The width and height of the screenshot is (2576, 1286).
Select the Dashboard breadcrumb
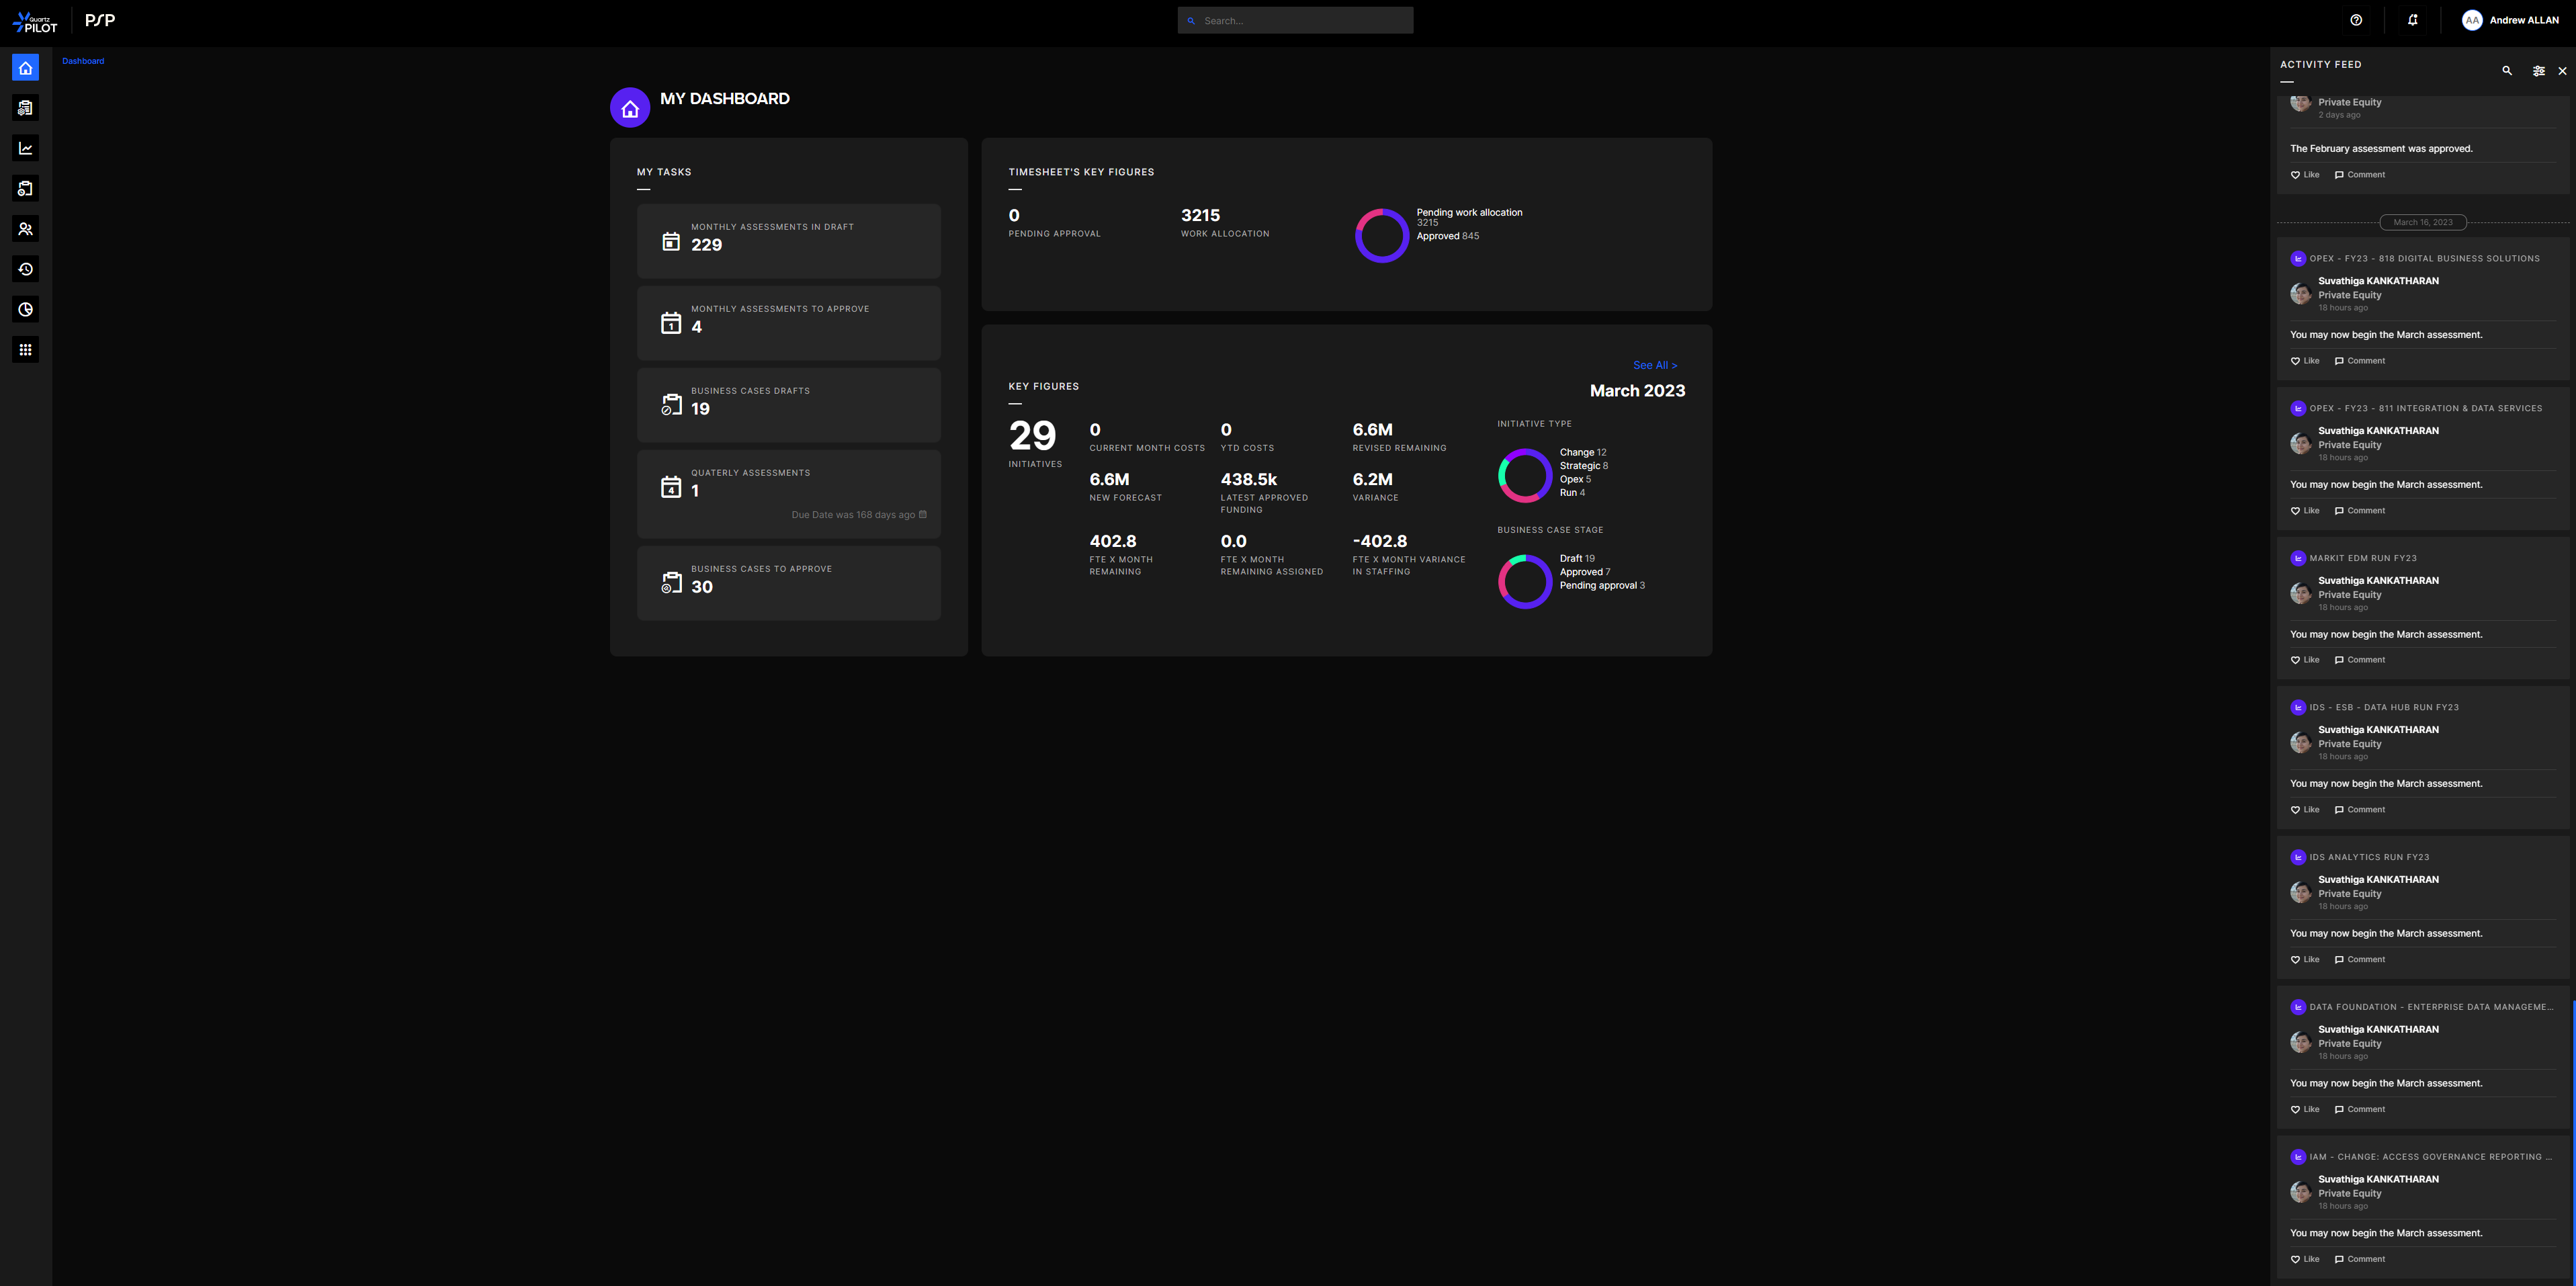(83, 61)
